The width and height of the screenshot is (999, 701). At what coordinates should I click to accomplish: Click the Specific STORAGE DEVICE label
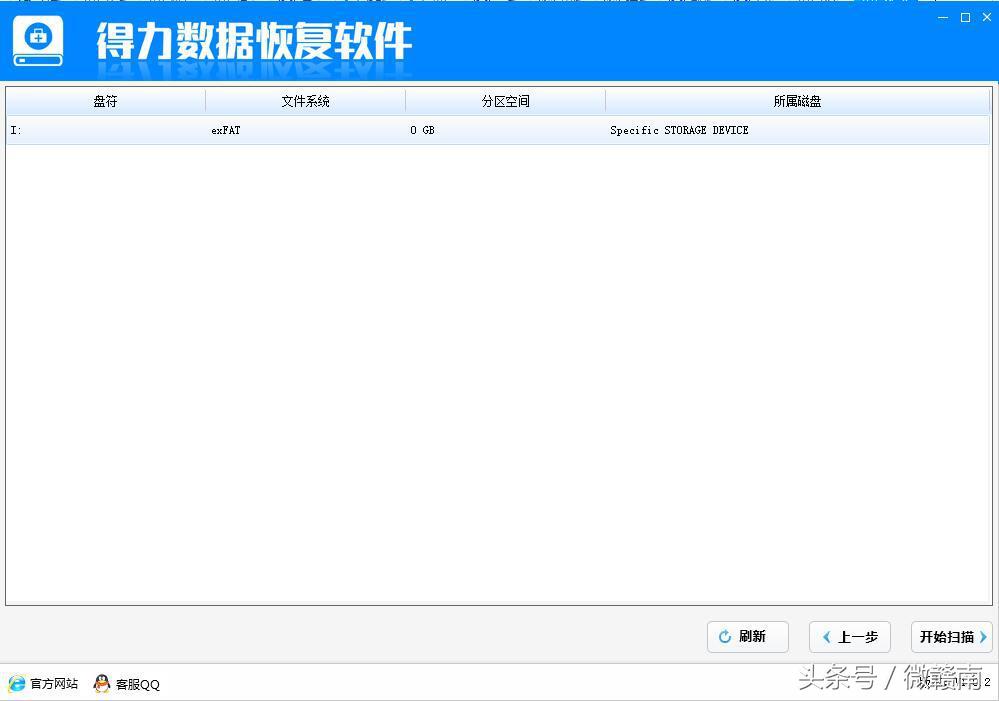point(679,130)
